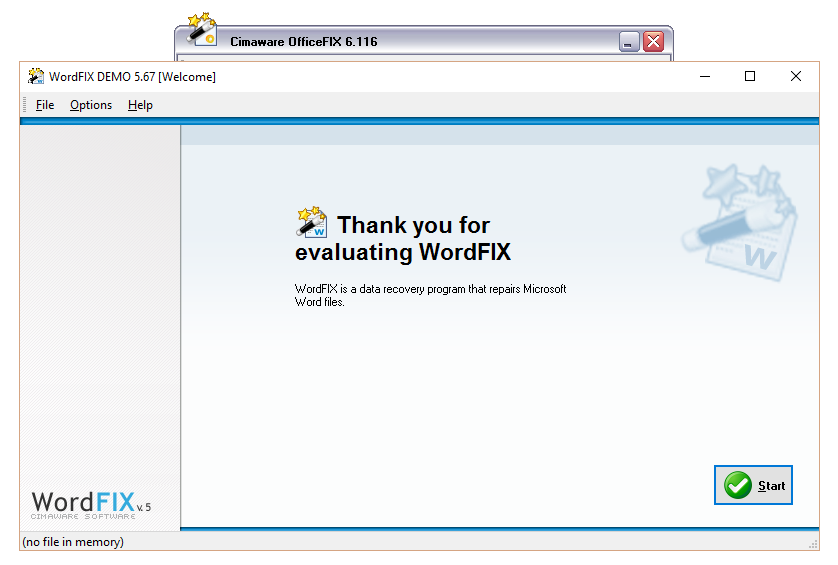Click the WordFIX title bar app icon
The image size is (838, 565).
[x=36, y=76]
